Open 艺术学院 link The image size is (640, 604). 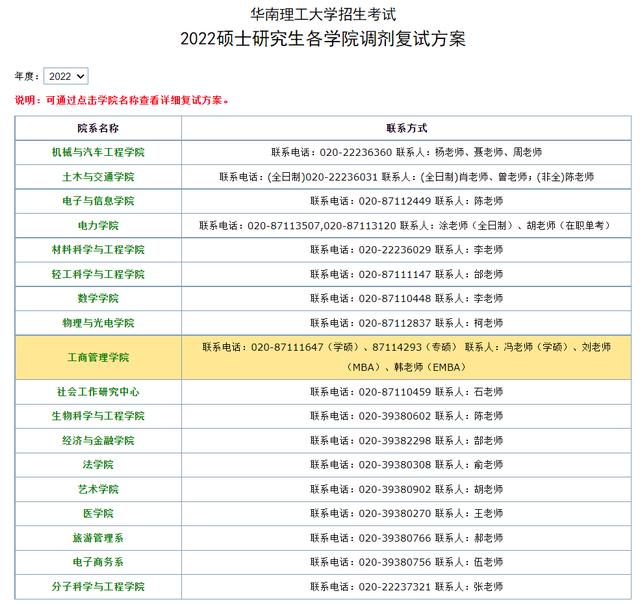[98, 489]
